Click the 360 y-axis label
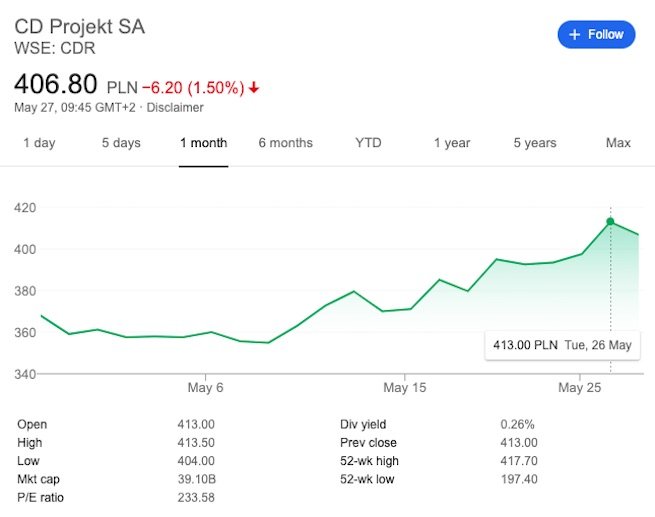 pyautogui.click(x=25, y=332)
